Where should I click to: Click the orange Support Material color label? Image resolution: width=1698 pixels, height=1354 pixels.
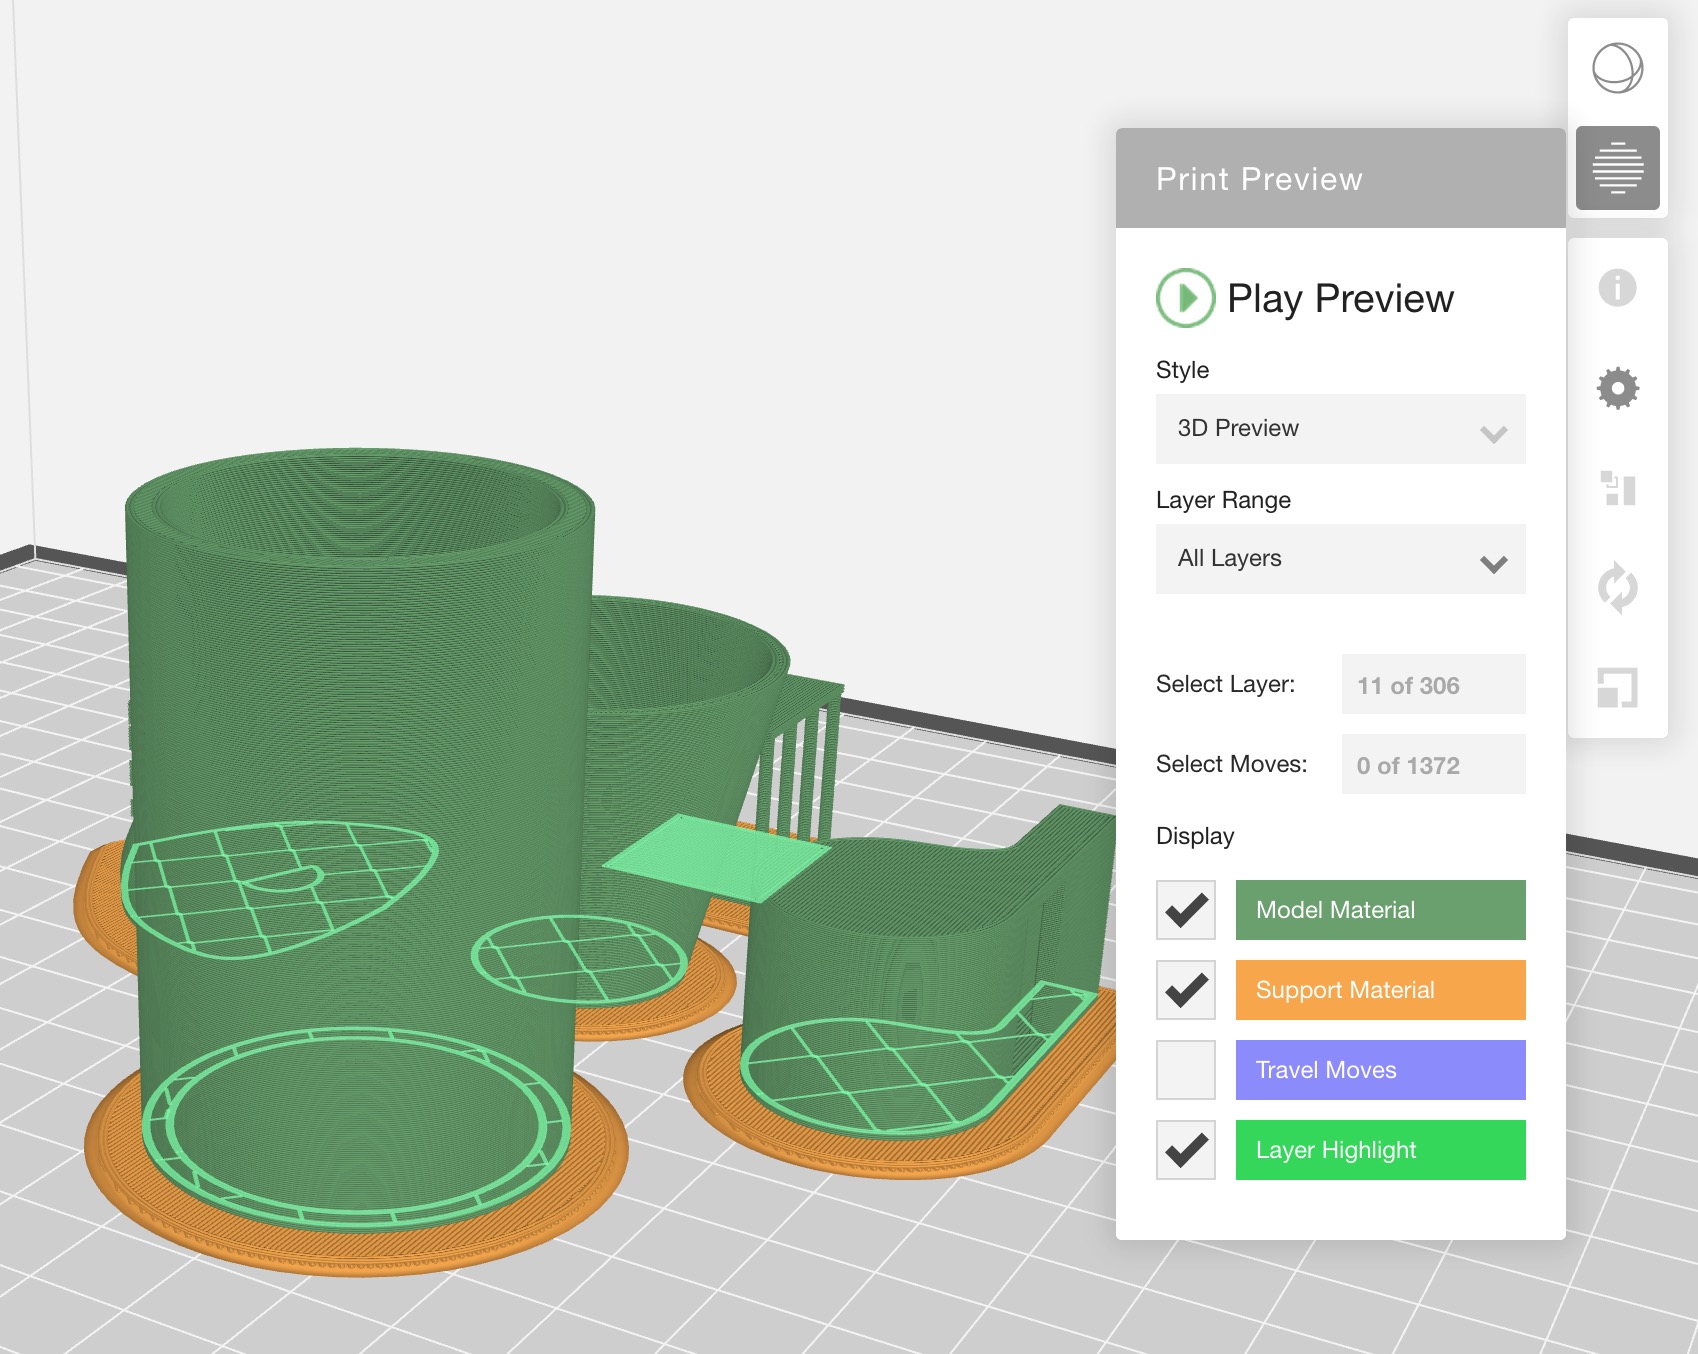click(1380, 990)
